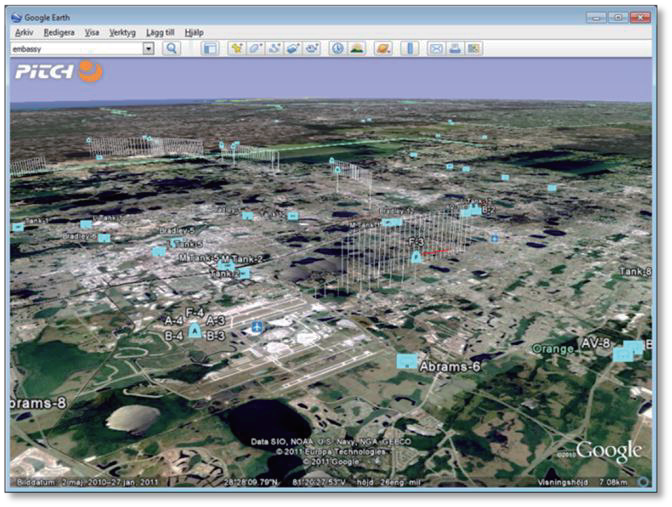Click the latitude coordinate readout
The width and height of the screenshot is (672, 507).
tap(251, 482)
